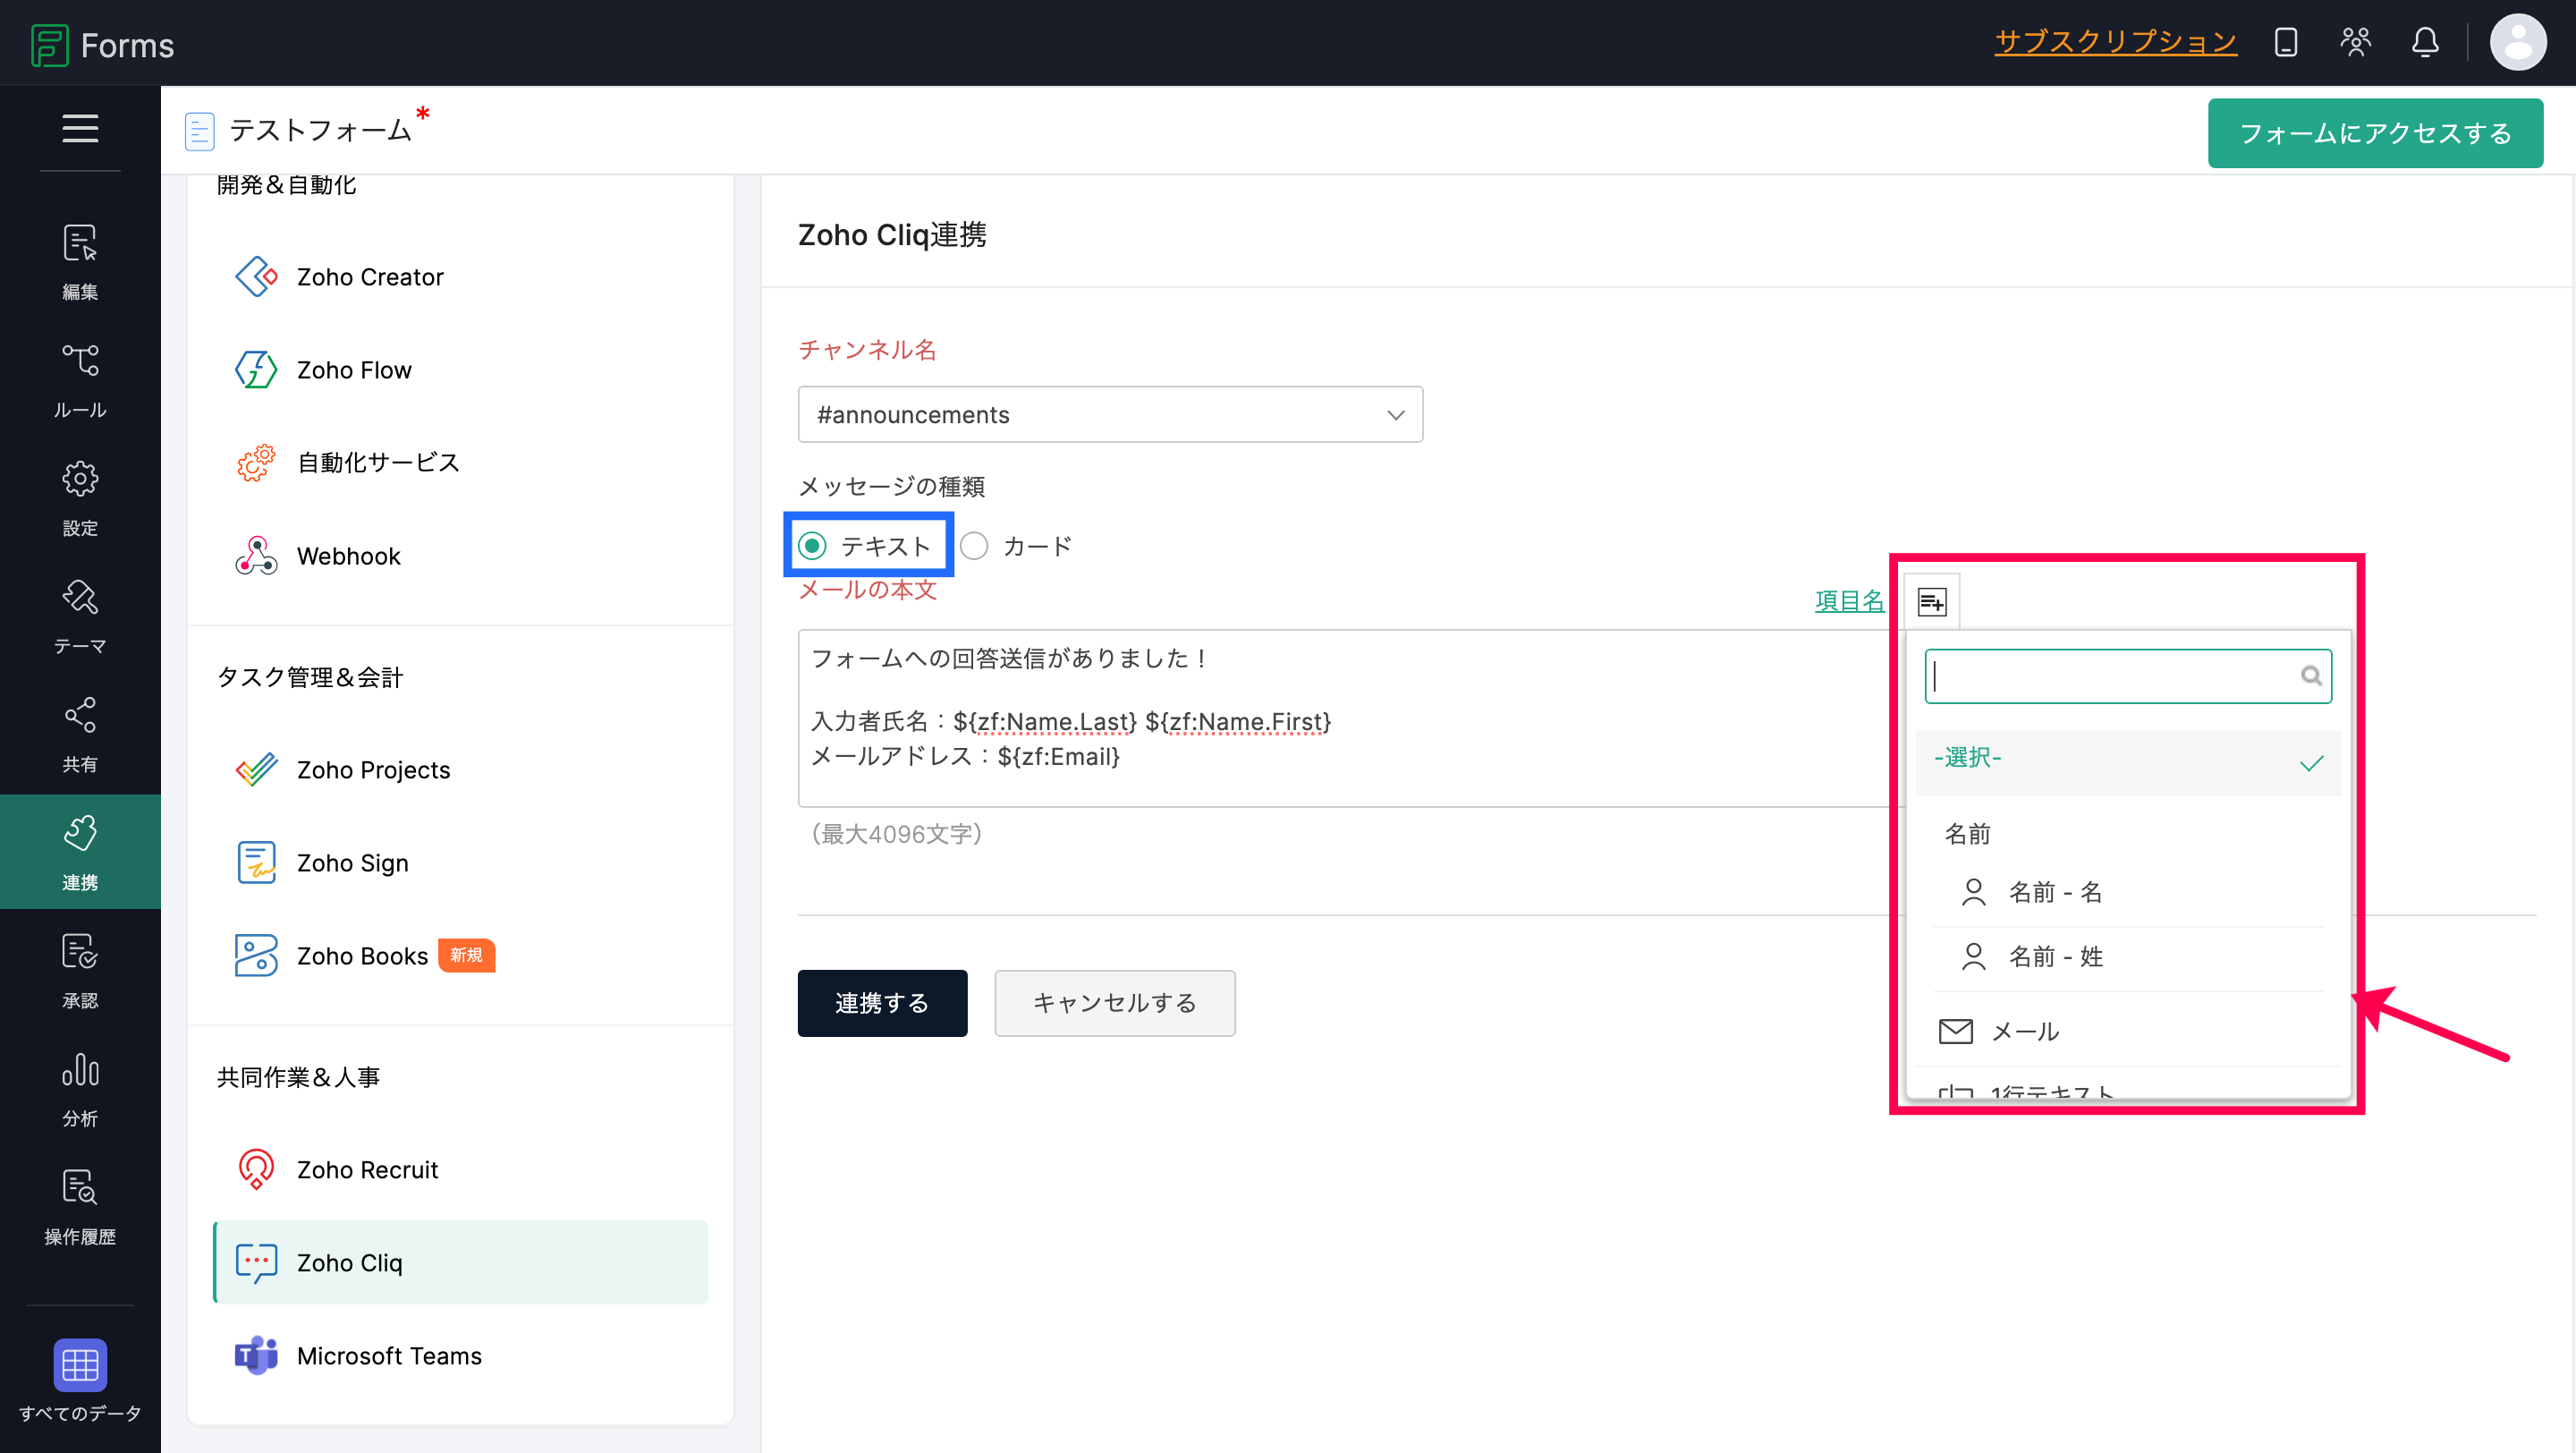Click the 名前 group heading in field list
The width and height of the screenshot is (2576, 1453).
(1967, 834)
